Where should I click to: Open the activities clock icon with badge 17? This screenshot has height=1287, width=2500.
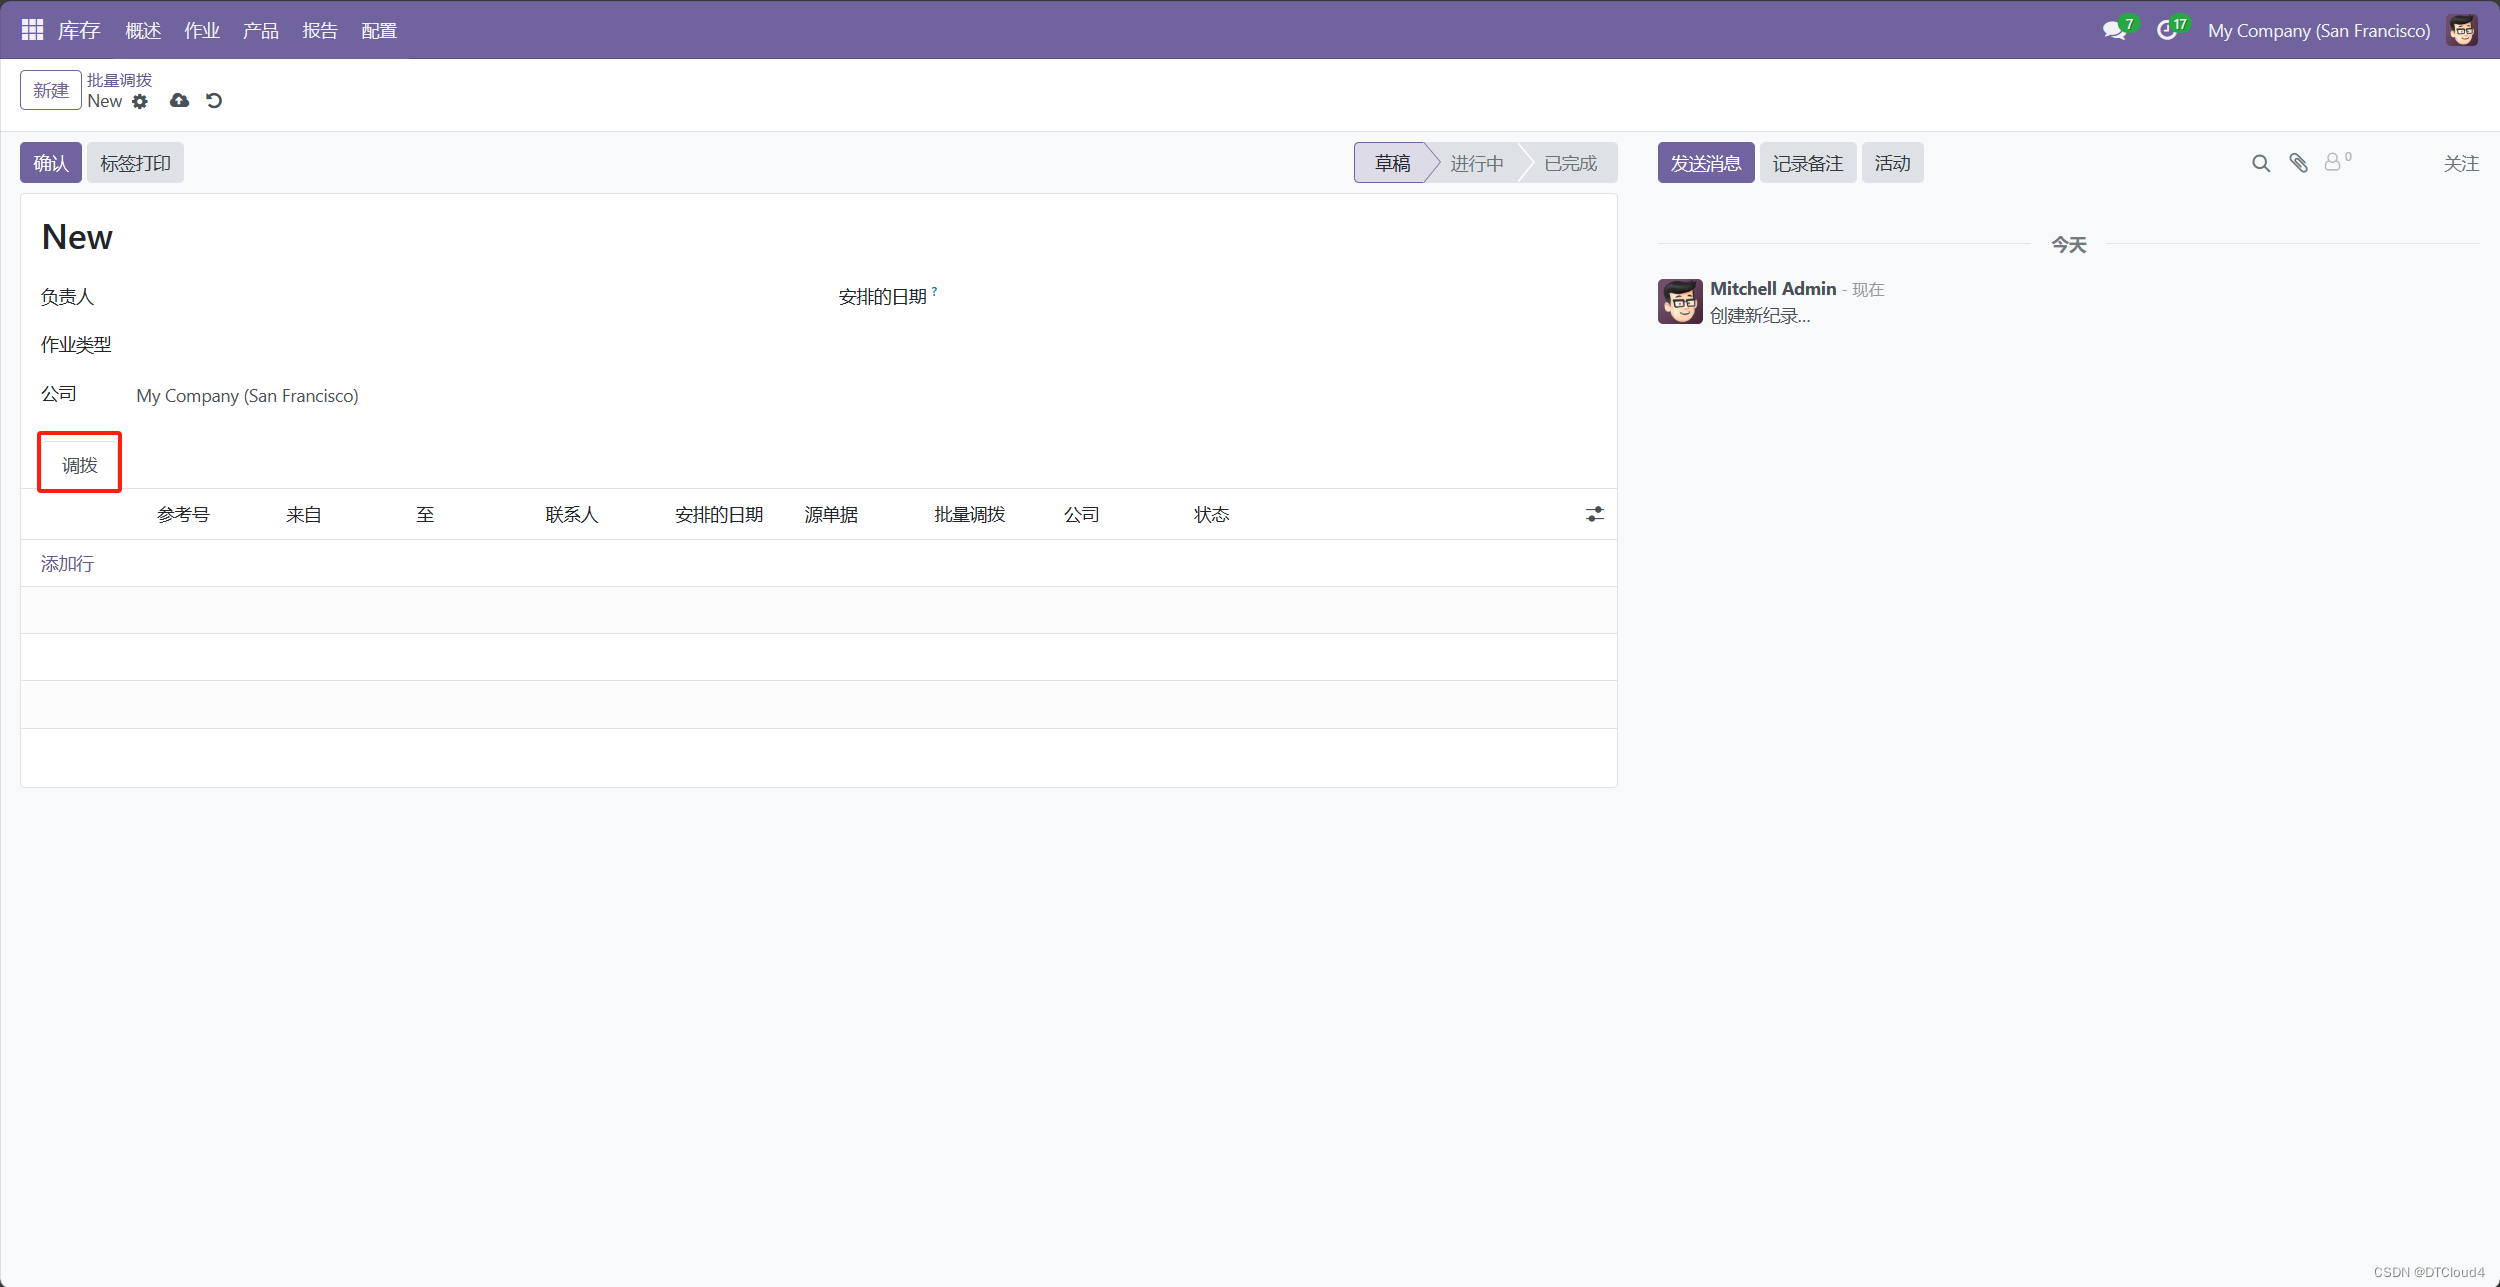(x=2166, y=31)
